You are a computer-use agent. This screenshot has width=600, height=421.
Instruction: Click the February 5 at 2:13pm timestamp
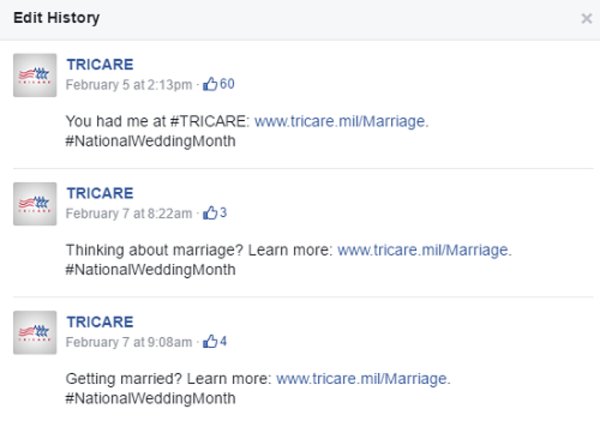click(129, 85)
